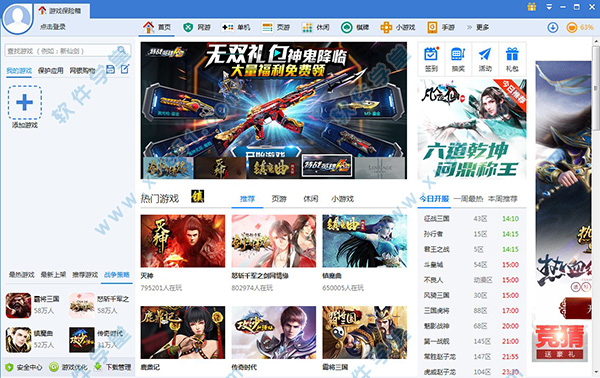Open the blue download circle icon
The image size is (600, 378).
[x=553, y=28]
